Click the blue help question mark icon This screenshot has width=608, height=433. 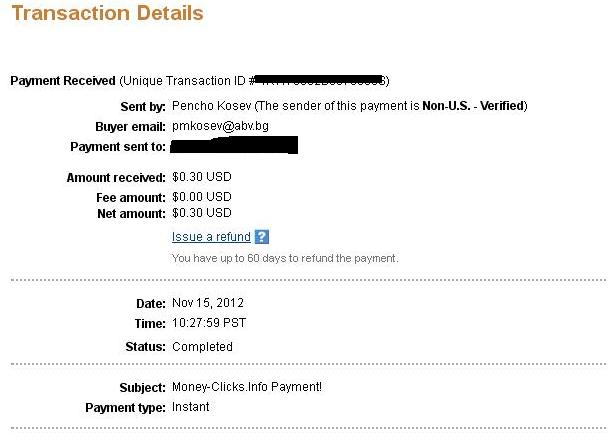pyautogui.click(x=262, y=237)
